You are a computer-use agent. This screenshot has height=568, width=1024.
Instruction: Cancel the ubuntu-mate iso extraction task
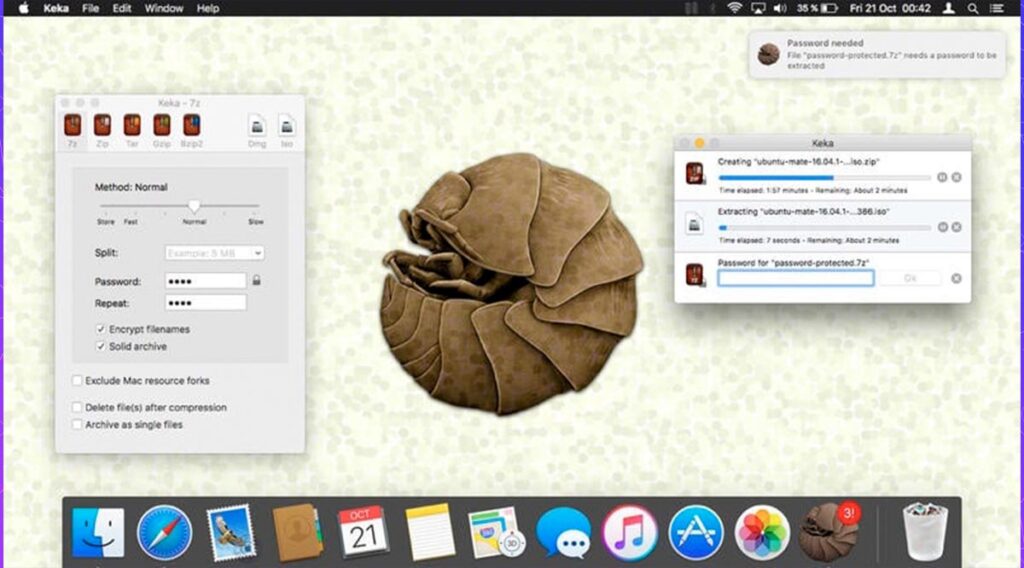tap(956, 227)
